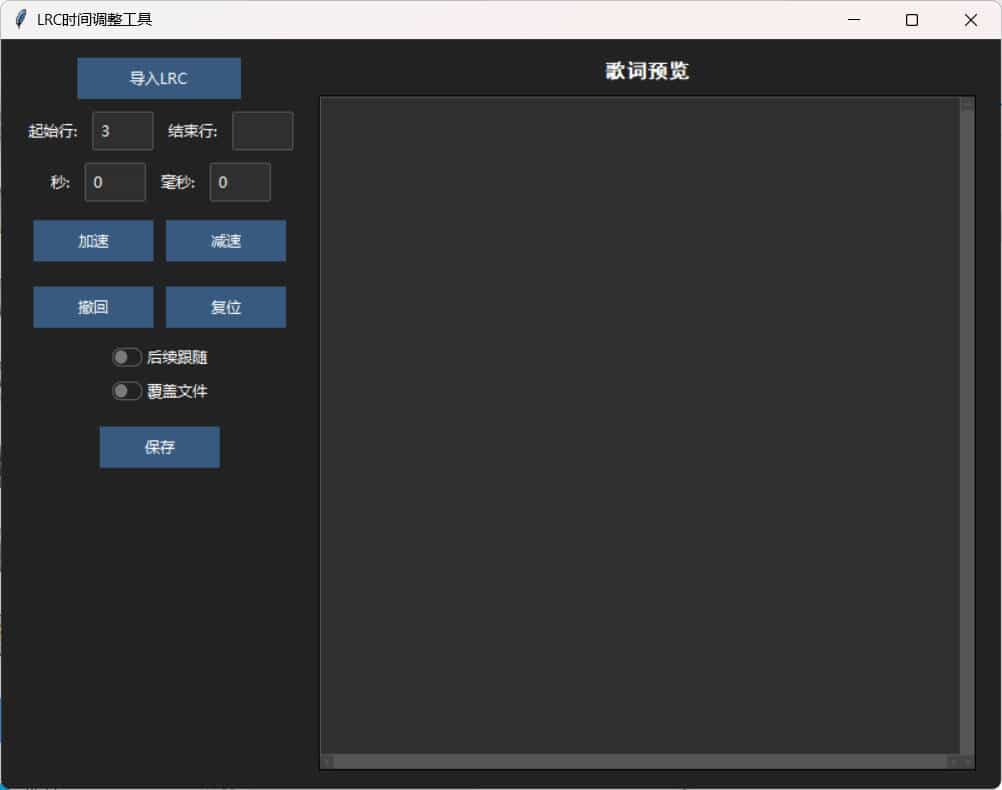Image resolution: width=1002 pixels, height=790 pixels.
Task: Click the 撤回 undo button
Action: (x=93, y=307)
